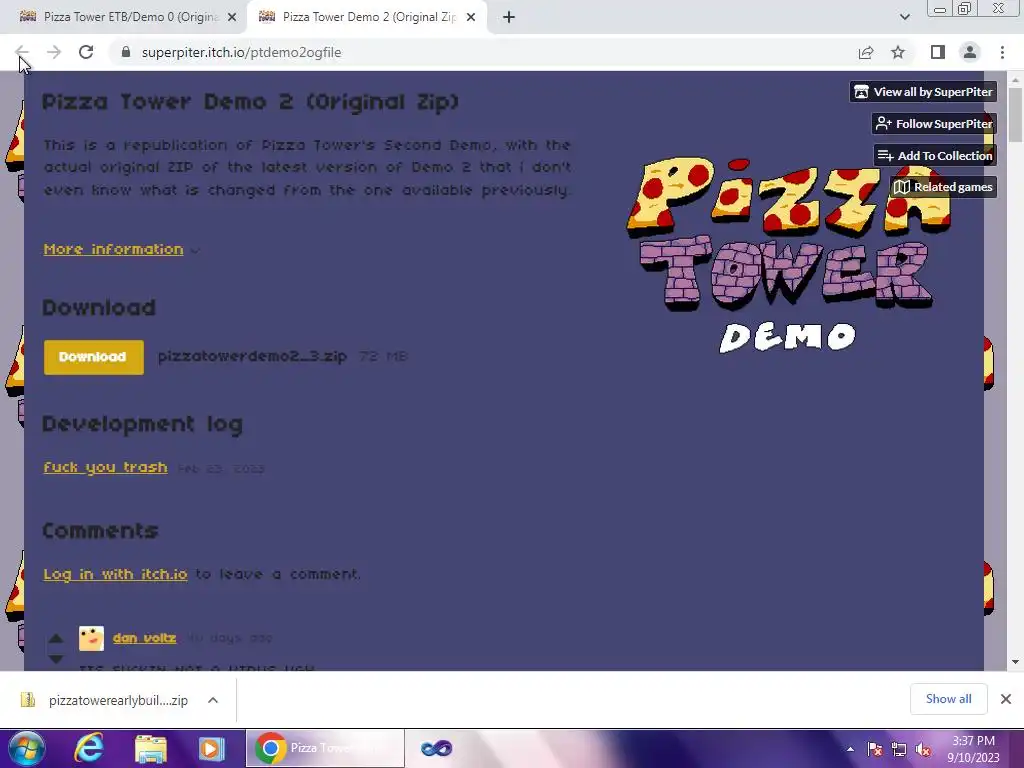Open a new tab with the plus button
Viewport: 1024px width, 768px height.
click(509, 17)
